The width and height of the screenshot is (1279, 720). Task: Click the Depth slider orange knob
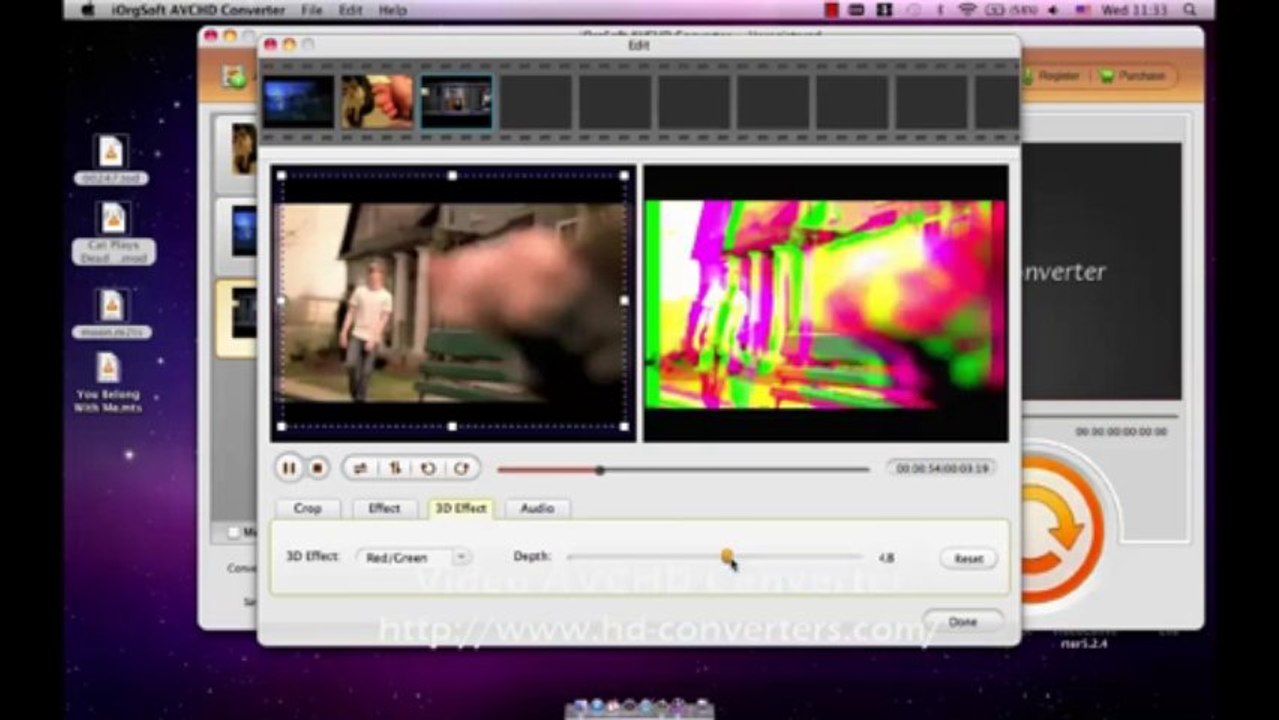coord(728,555)
